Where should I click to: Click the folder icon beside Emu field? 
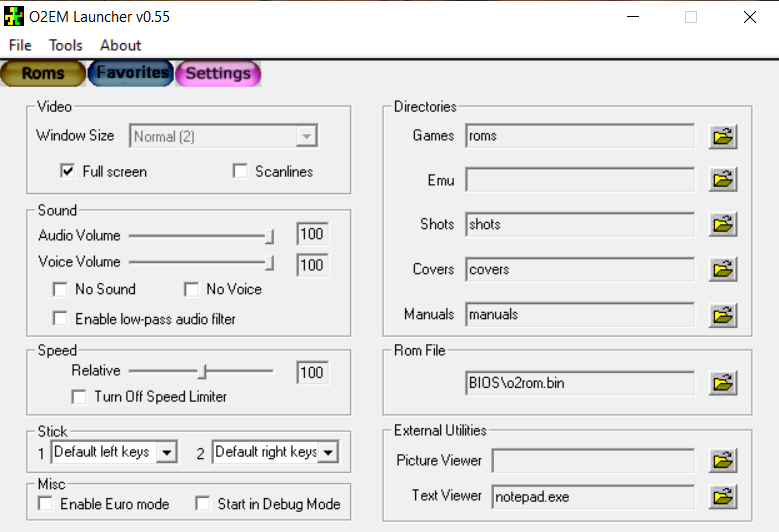point(722,180)
